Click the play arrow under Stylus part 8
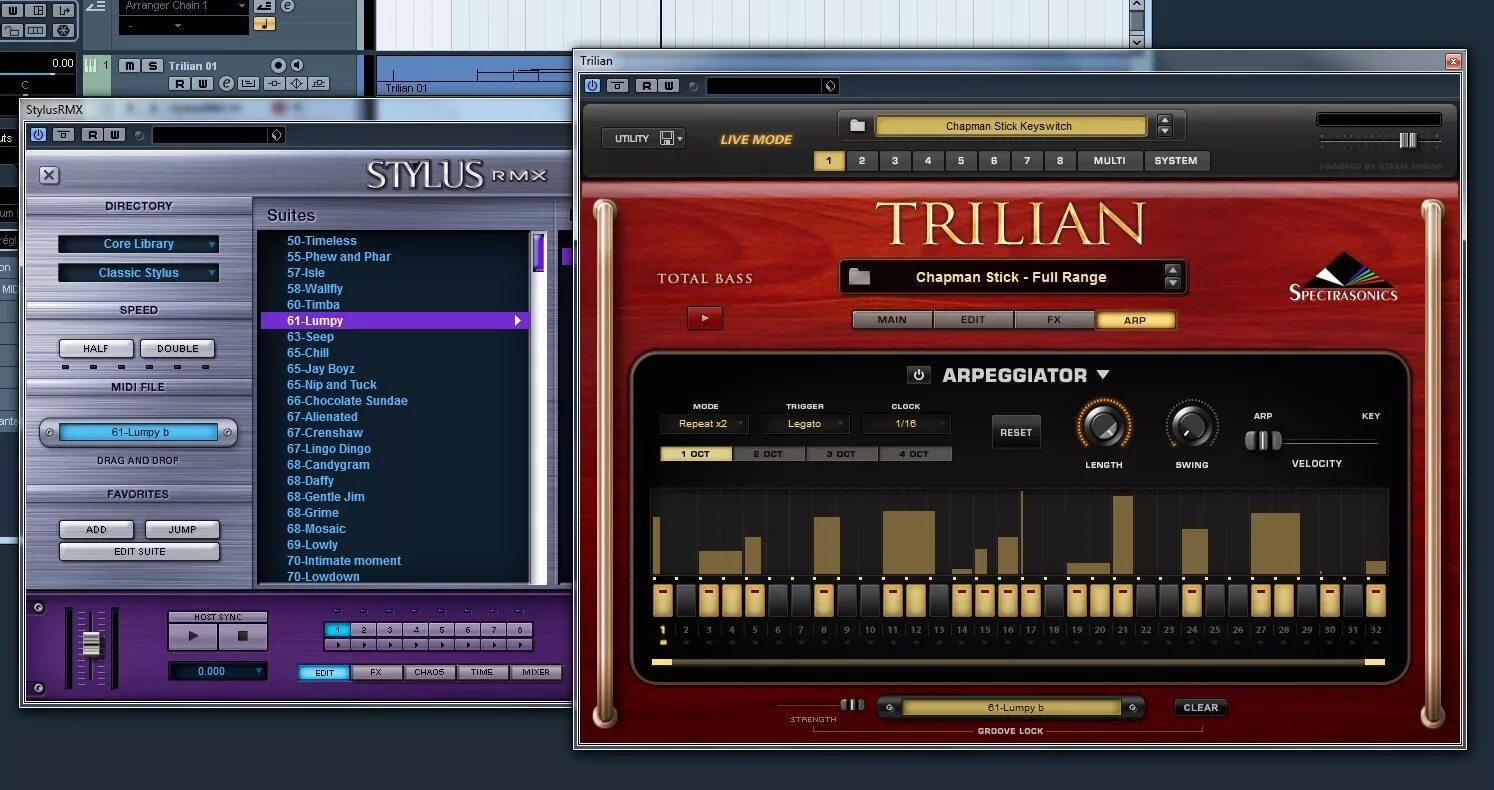 click(x=519, y=645)
